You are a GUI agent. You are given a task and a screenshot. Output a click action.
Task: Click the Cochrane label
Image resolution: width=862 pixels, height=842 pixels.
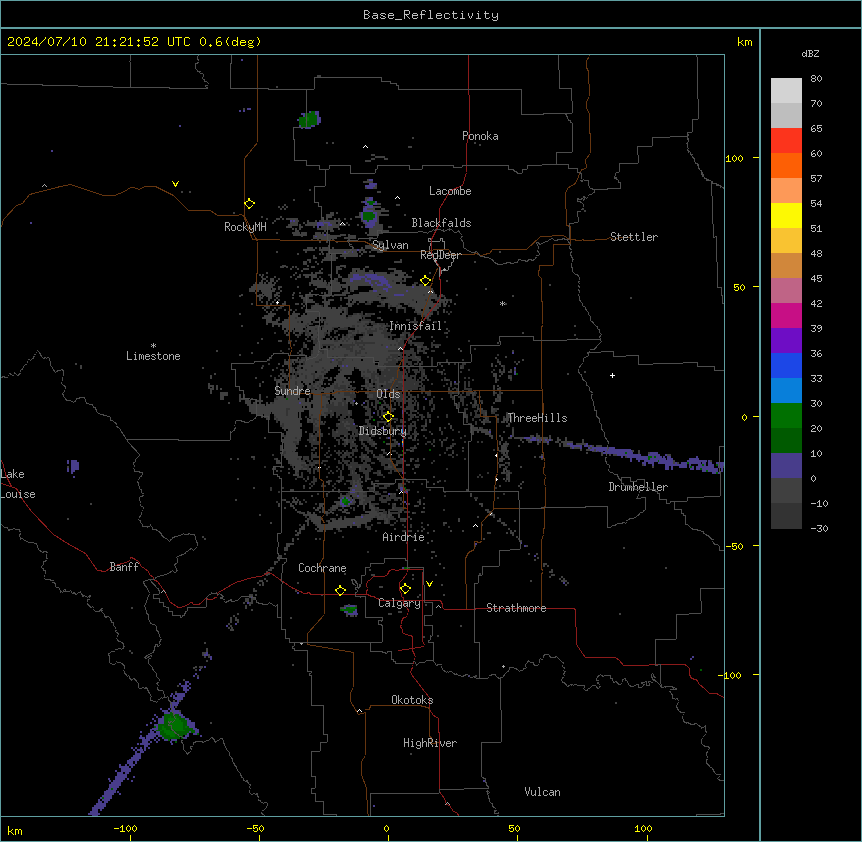pyautogui.click(x=322, y=568)
